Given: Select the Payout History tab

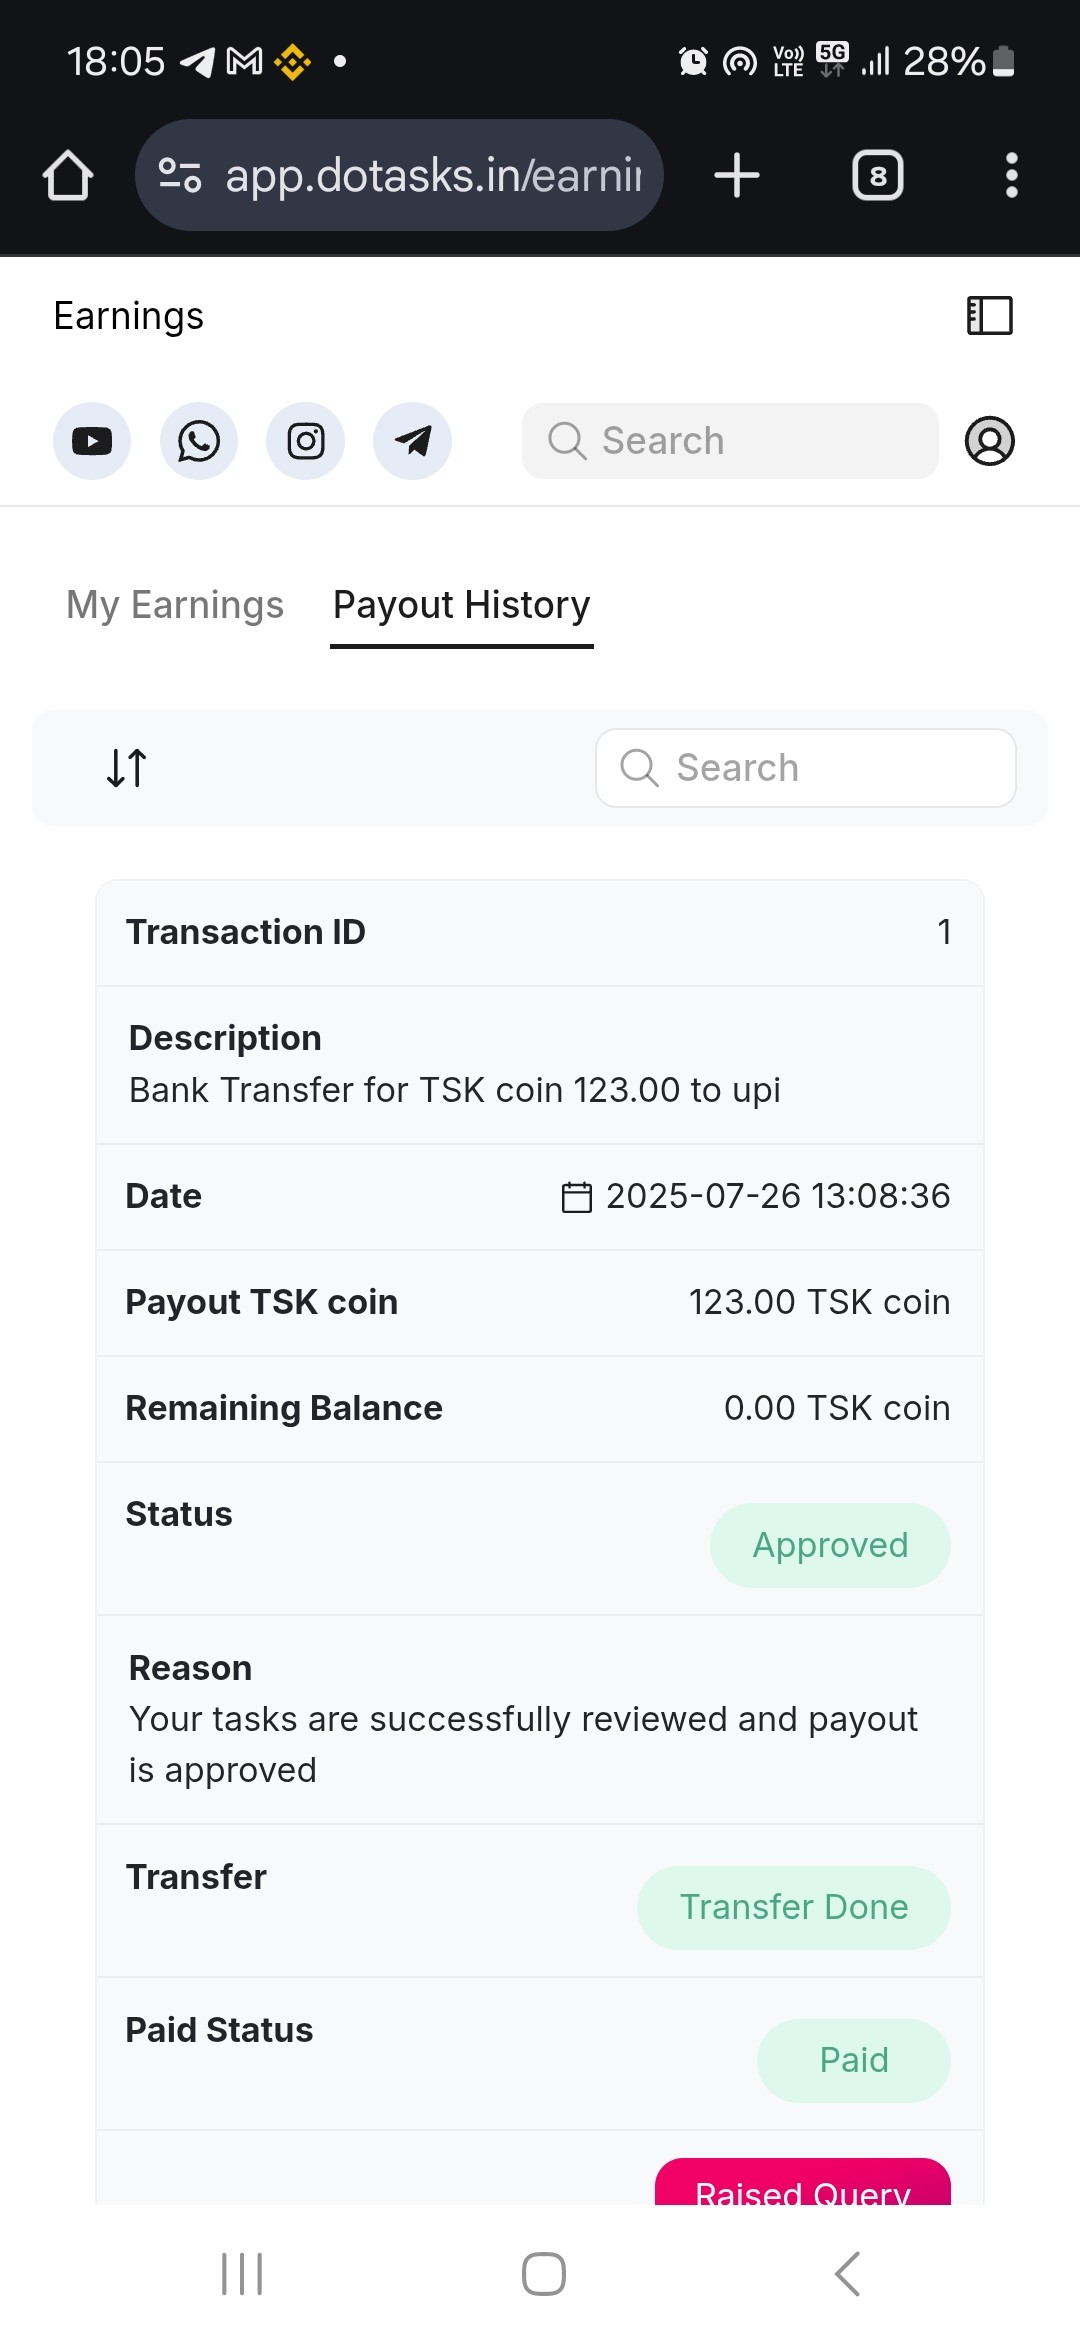Looking at the screenshot, I should [462, 605].
